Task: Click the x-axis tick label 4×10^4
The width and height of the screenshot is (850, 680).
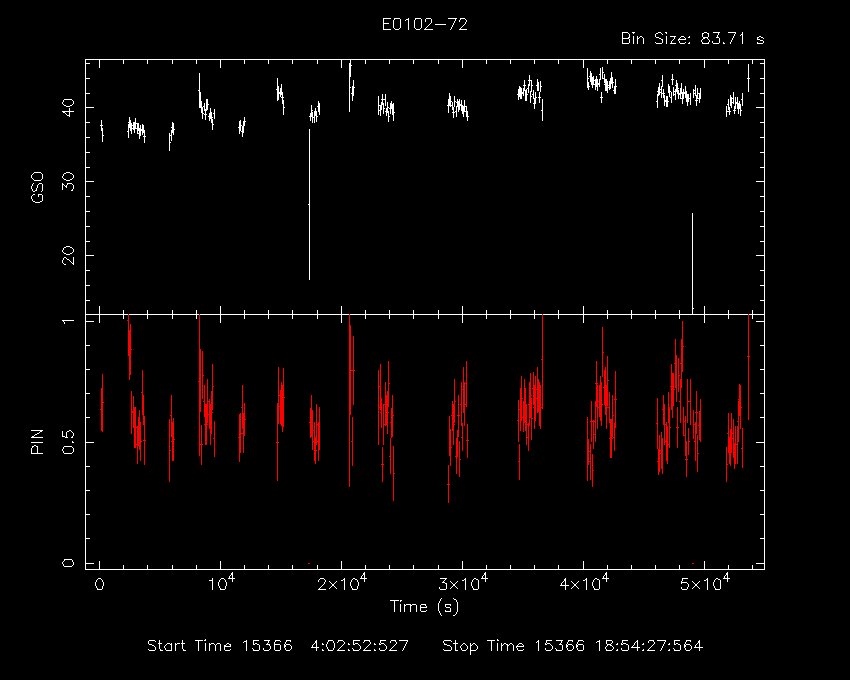Action: [584, 583]
